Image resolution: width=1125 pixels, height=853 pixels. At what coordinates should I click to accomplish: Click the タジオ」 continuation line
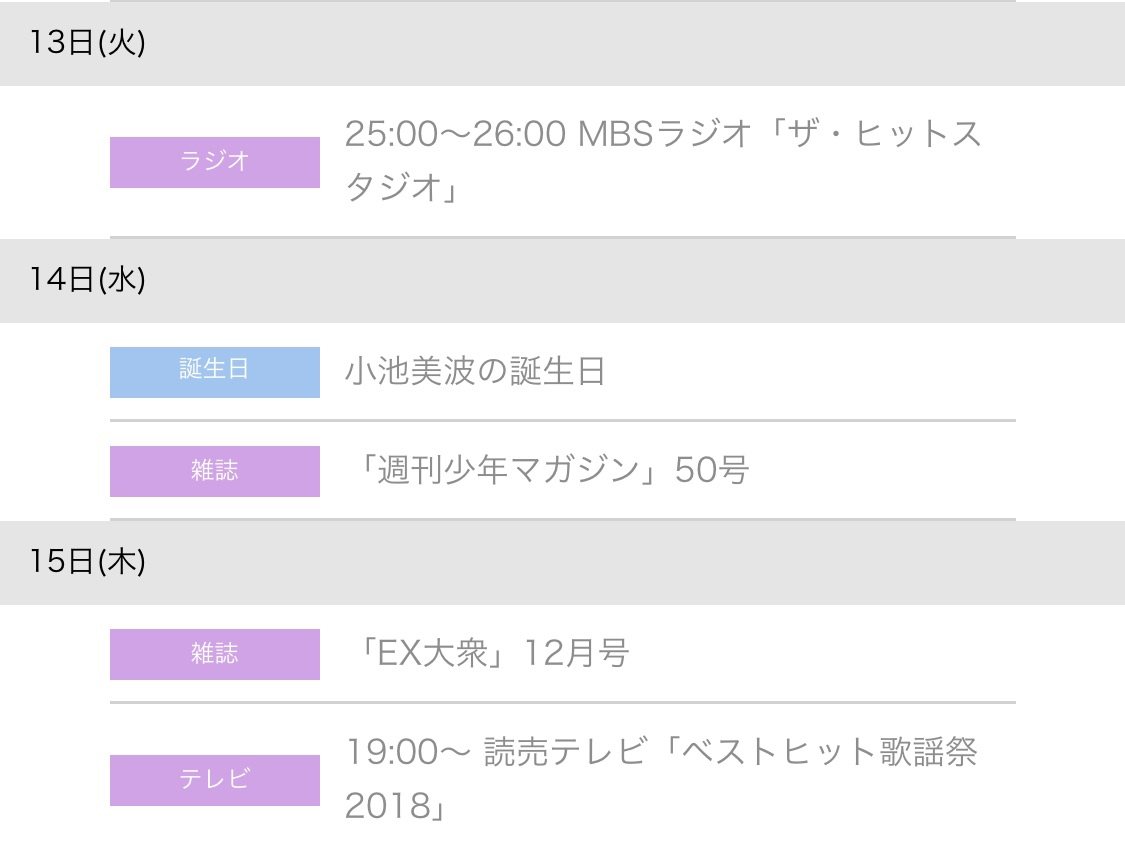pos(402,187)
